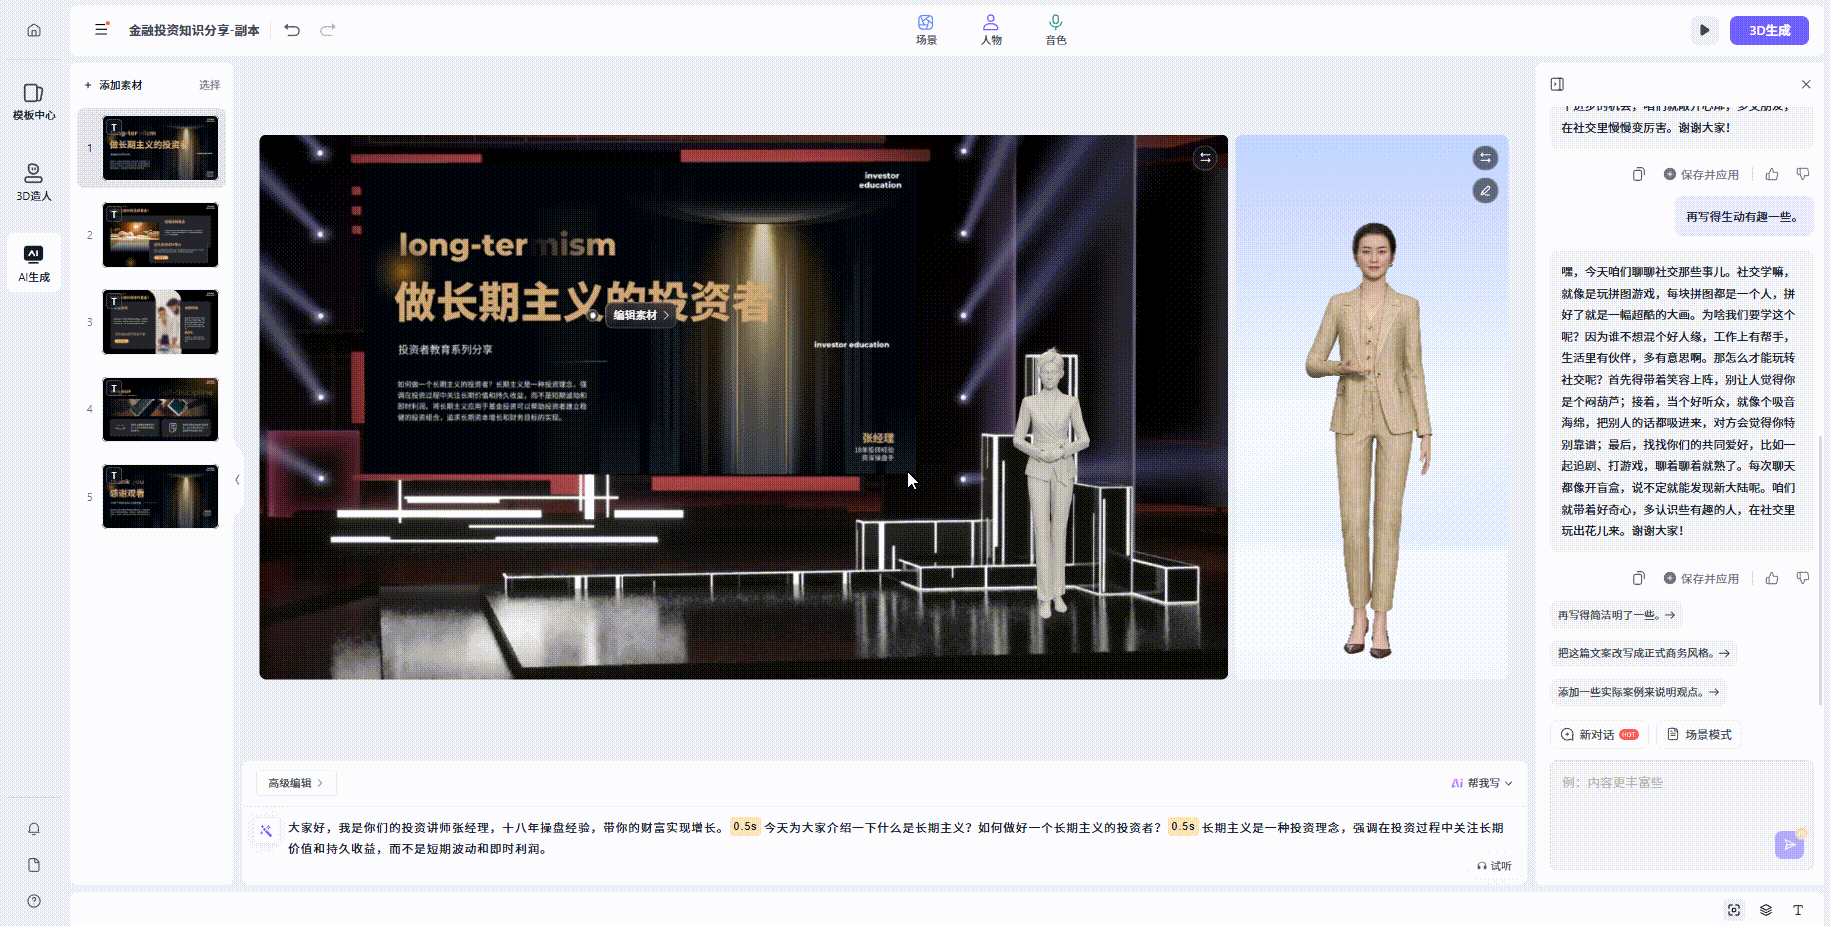The height and width of the screenshot is (926, 1830).
Task: Click 保存并应用 under the second response
Action: point(1701,578)
